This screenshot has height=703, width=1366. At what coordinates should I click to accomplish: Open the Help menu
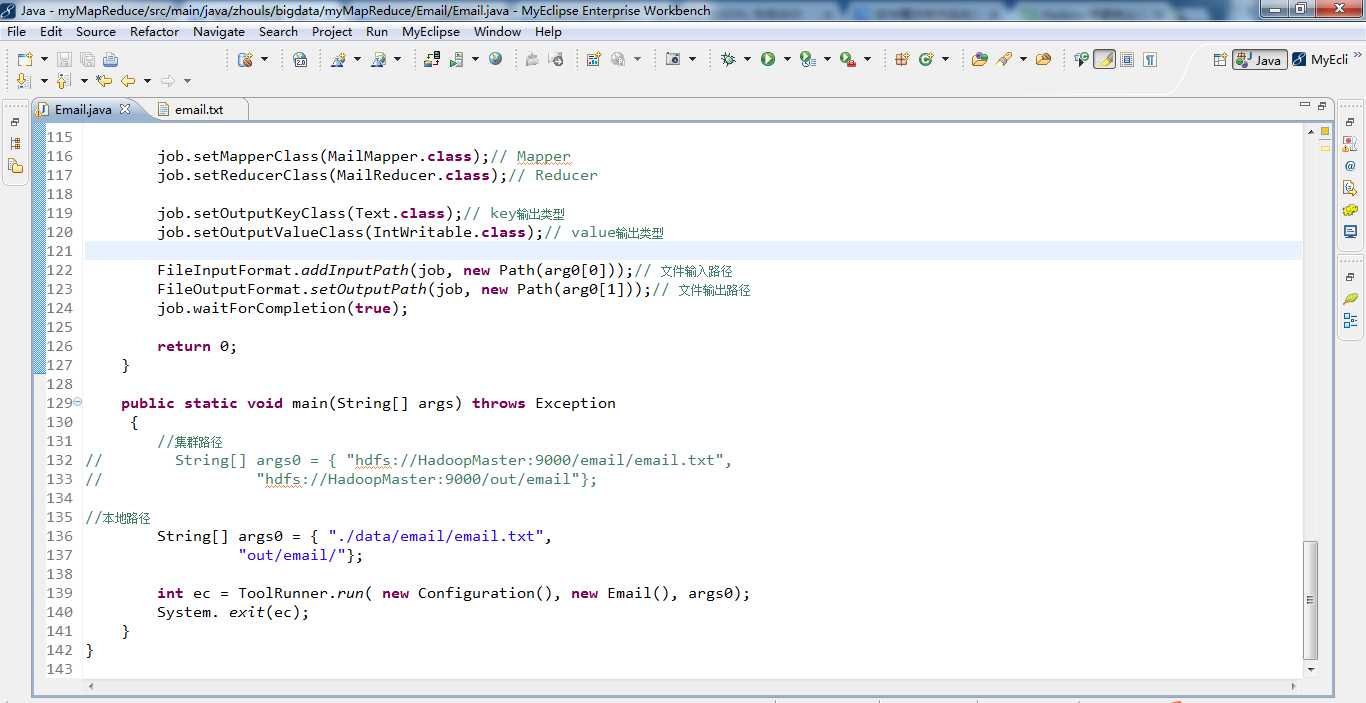tap(548, 31)
